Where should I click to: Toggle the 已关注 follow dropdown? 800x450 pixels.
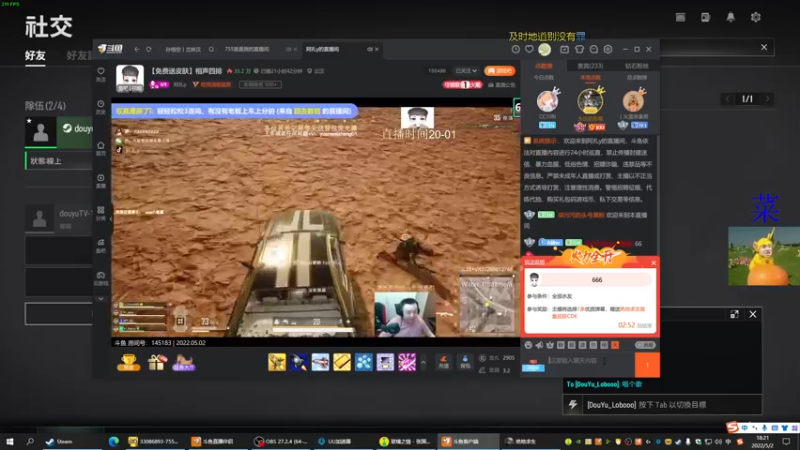(466, 71)
